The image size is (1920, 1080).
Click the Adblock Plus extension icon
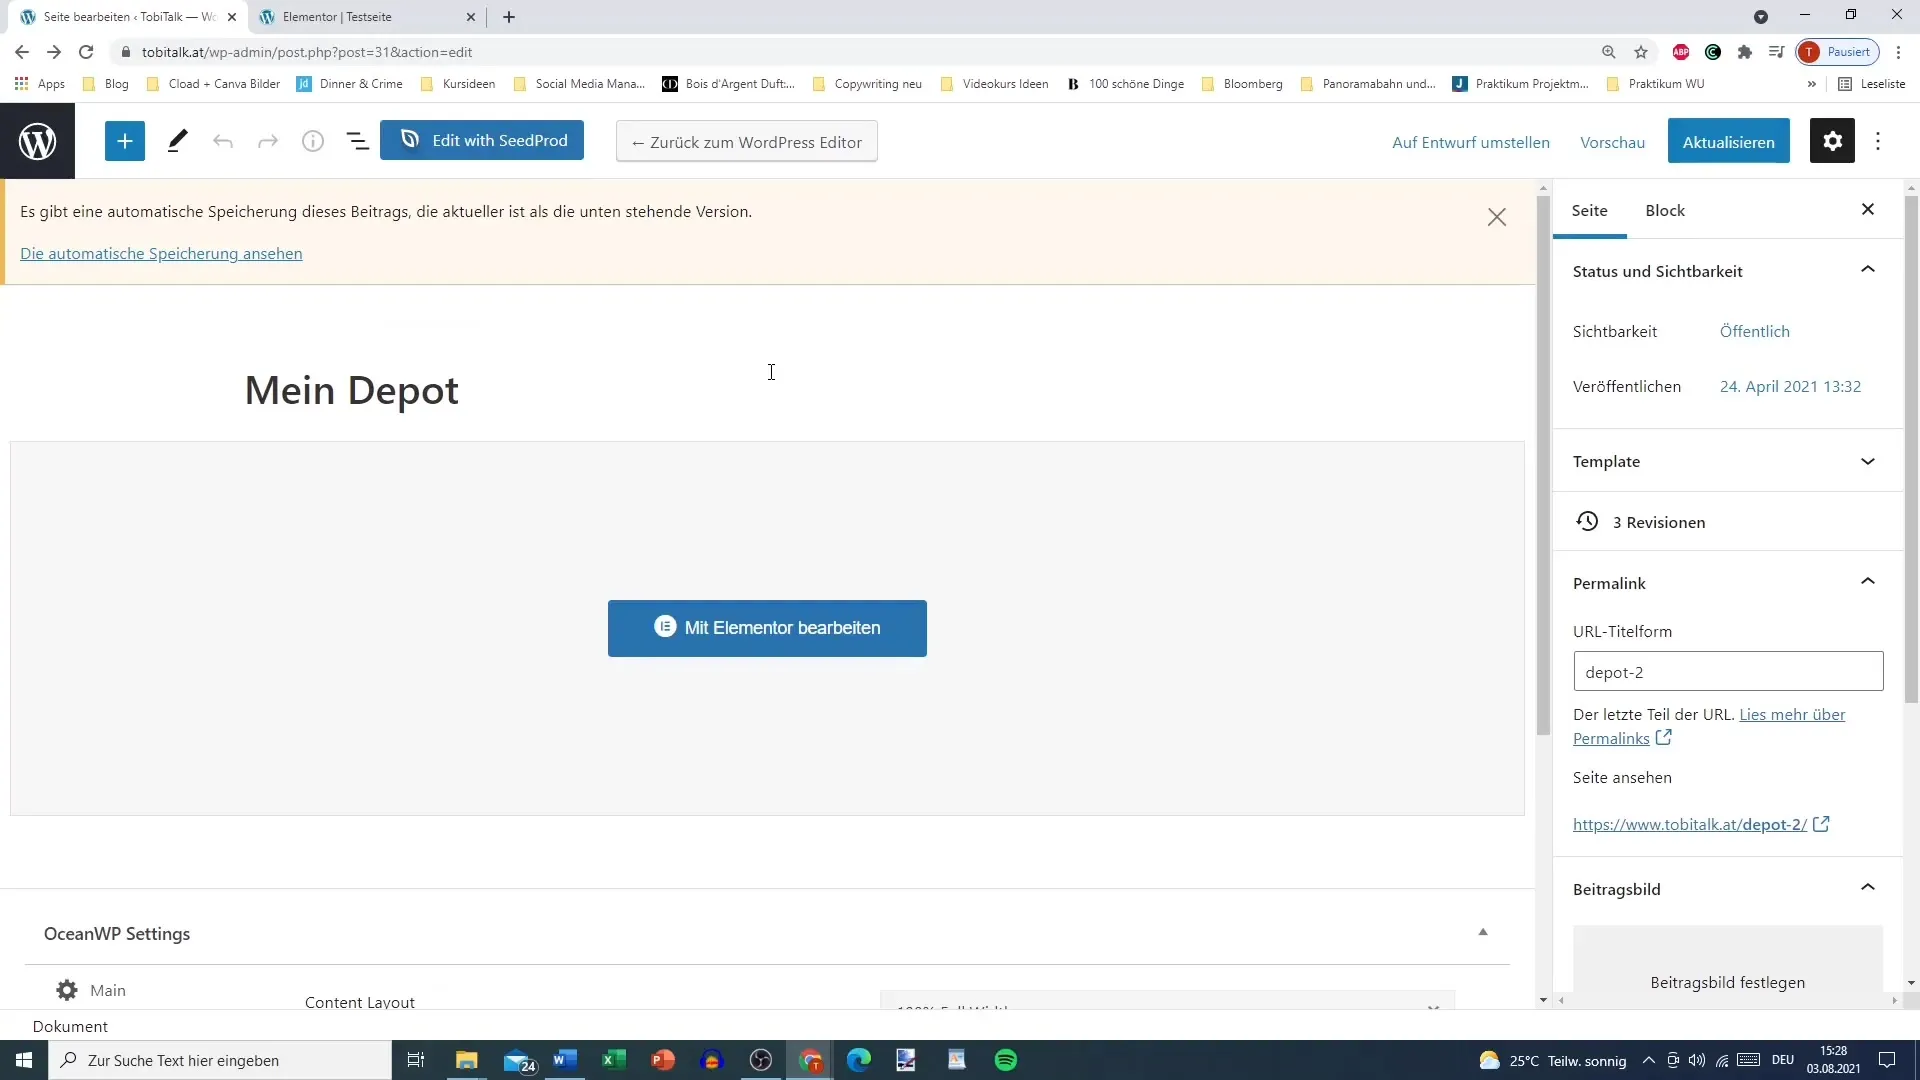click(x=1681, y=52)
